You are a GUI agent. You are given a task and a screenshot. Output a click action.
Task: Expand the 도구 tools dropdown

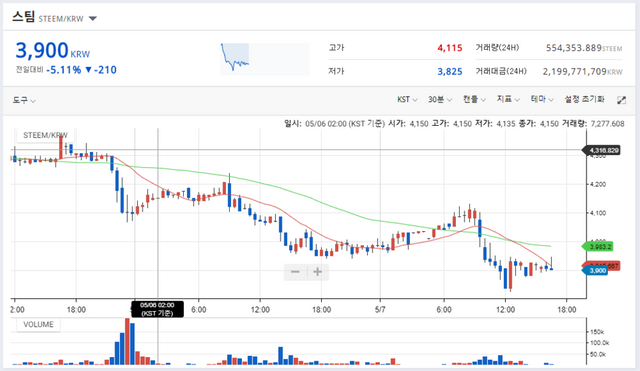24,100
